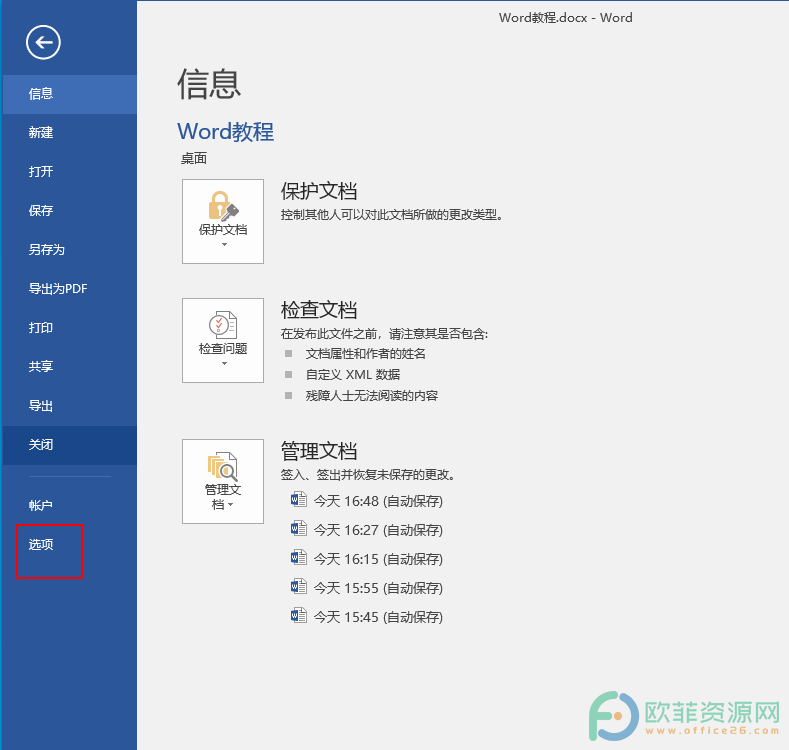Click Word file icon beside 今天 15:55

click(298, 586)
